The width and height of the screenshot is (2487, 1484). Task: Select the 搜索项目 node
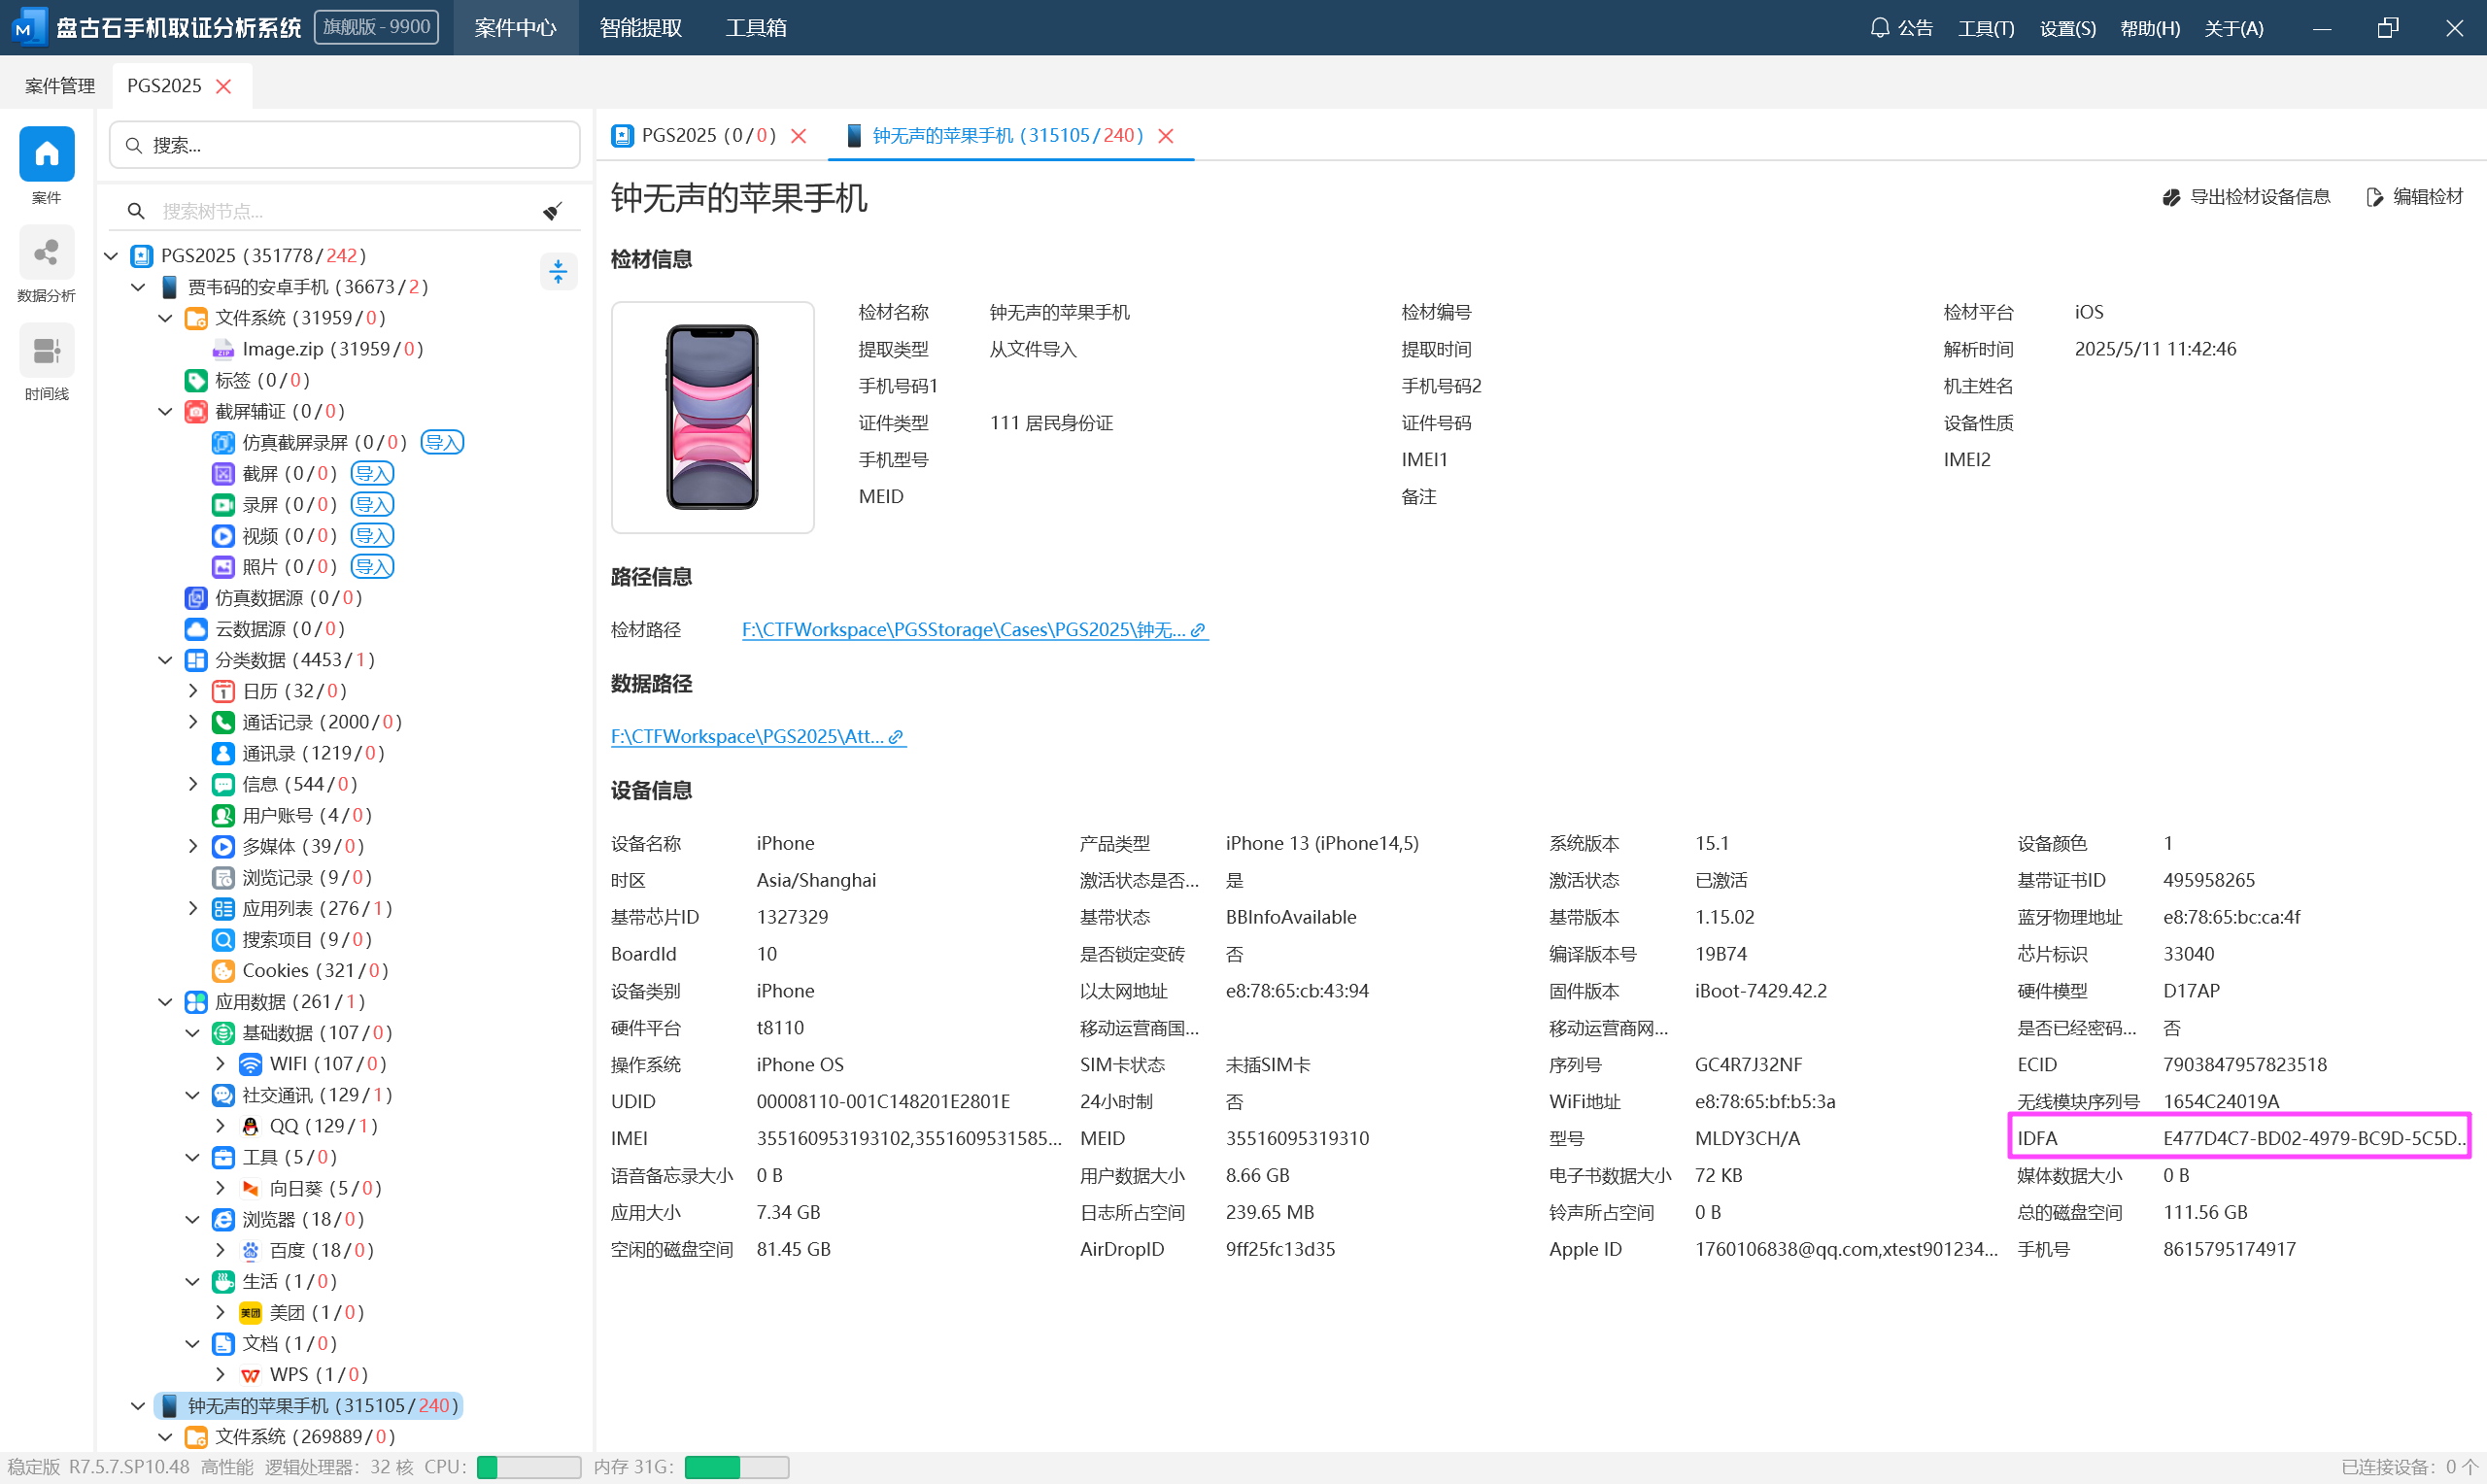(292, 939)
